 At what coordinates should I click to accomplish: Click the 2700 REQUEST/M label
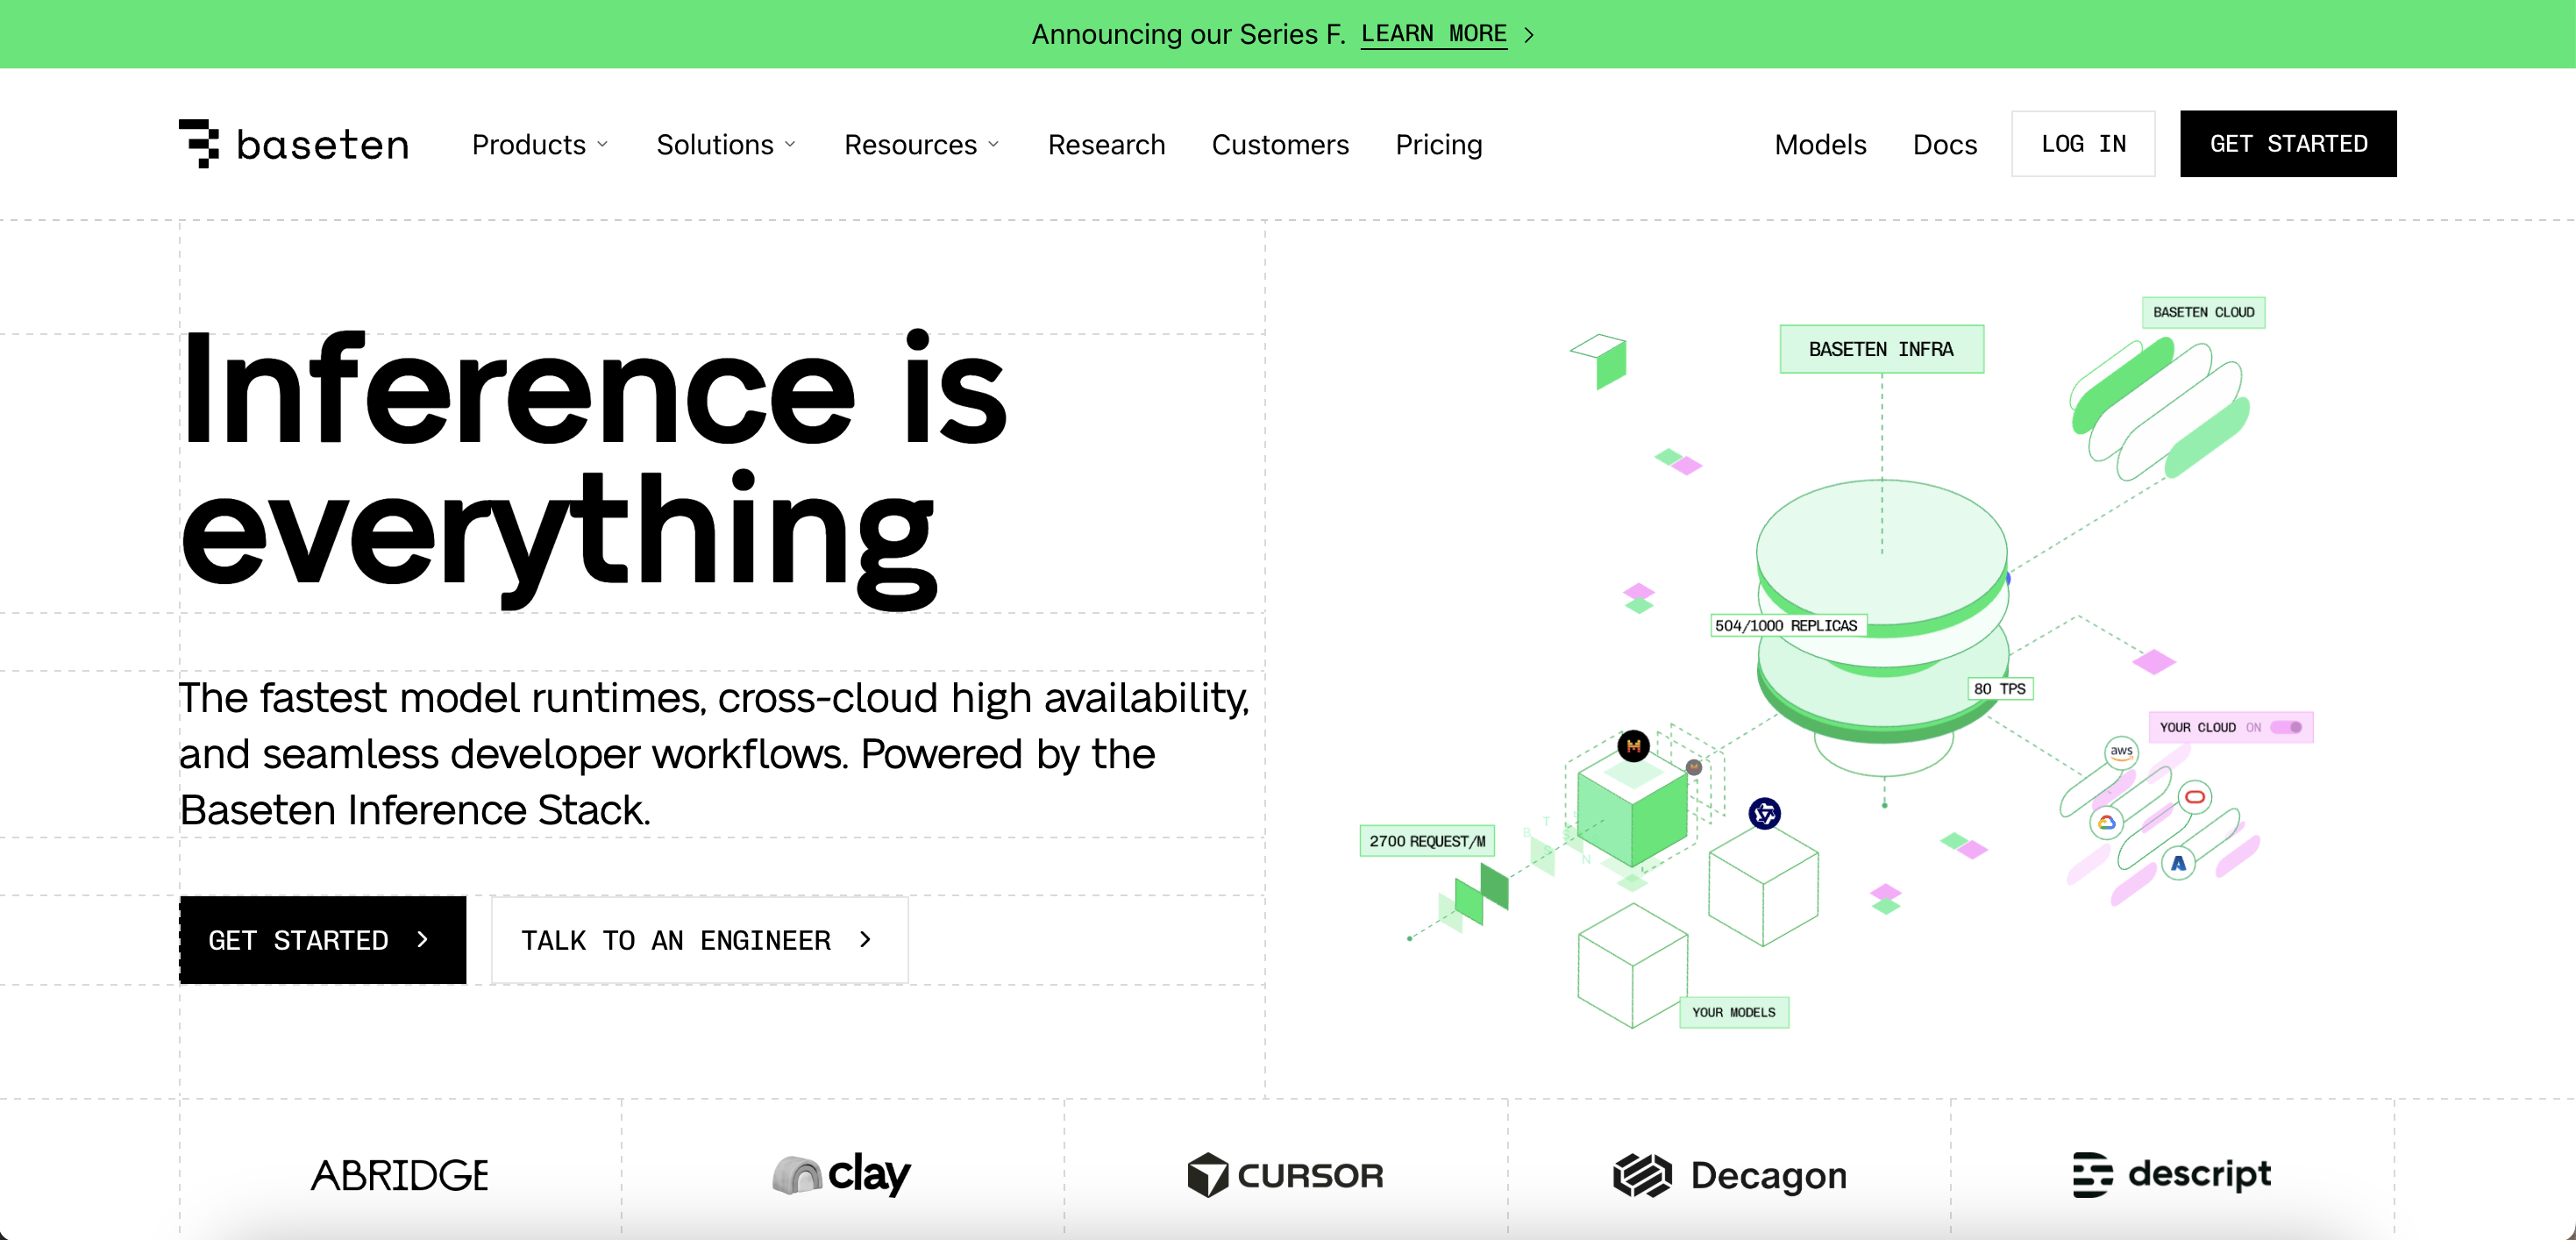tap(1427, 841)
